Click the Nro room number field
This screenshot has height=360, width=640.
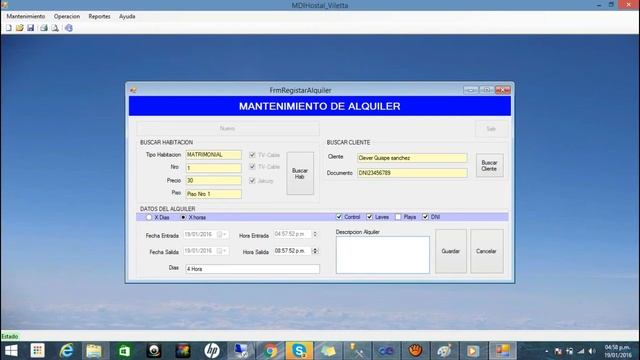(x=213, y=168)
